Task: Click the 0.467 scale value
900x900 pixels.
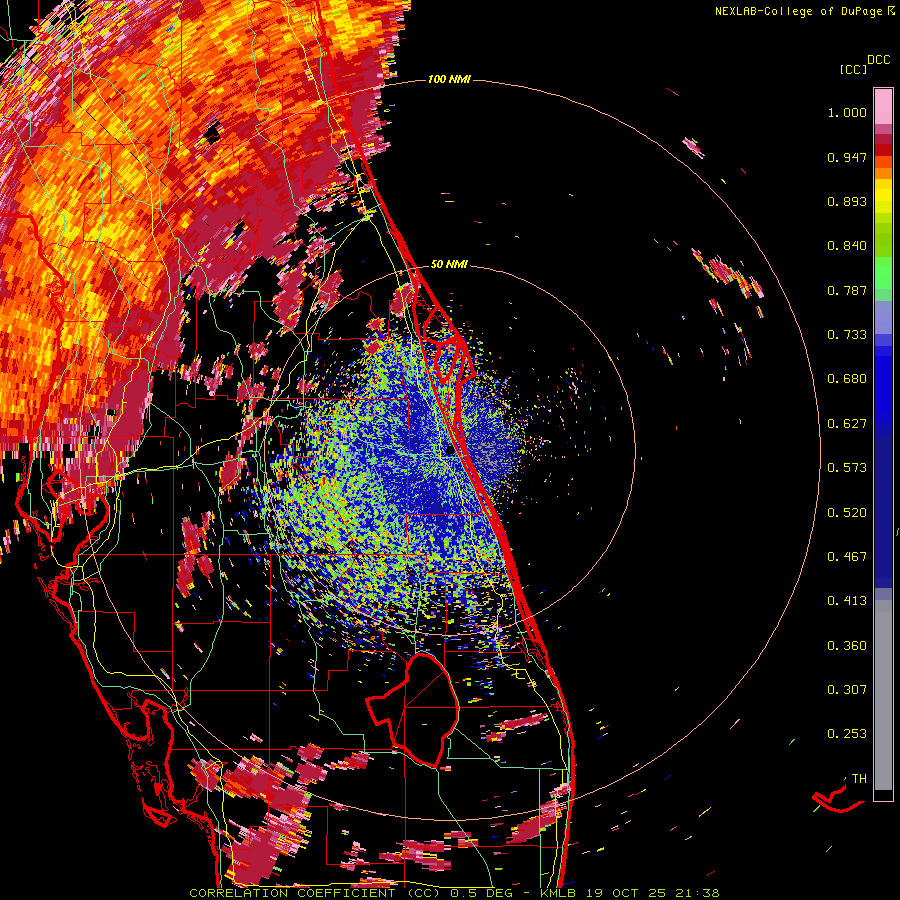Action: click(847, 556)
